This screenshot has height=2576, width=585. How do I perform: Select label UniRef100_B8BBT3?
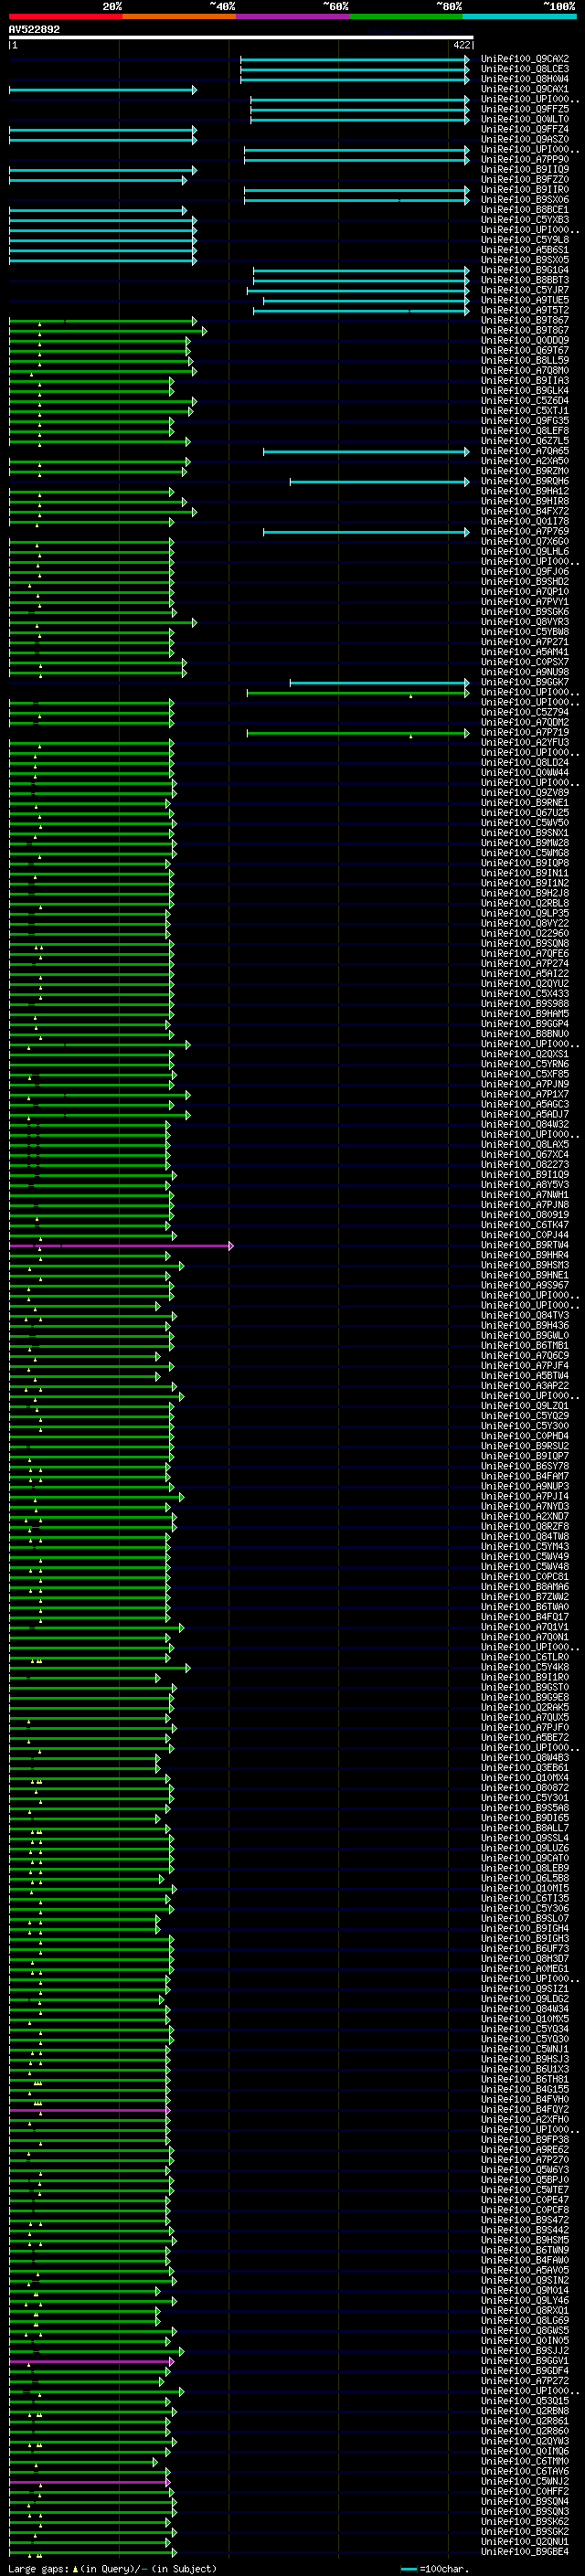(x=525, y=280)
